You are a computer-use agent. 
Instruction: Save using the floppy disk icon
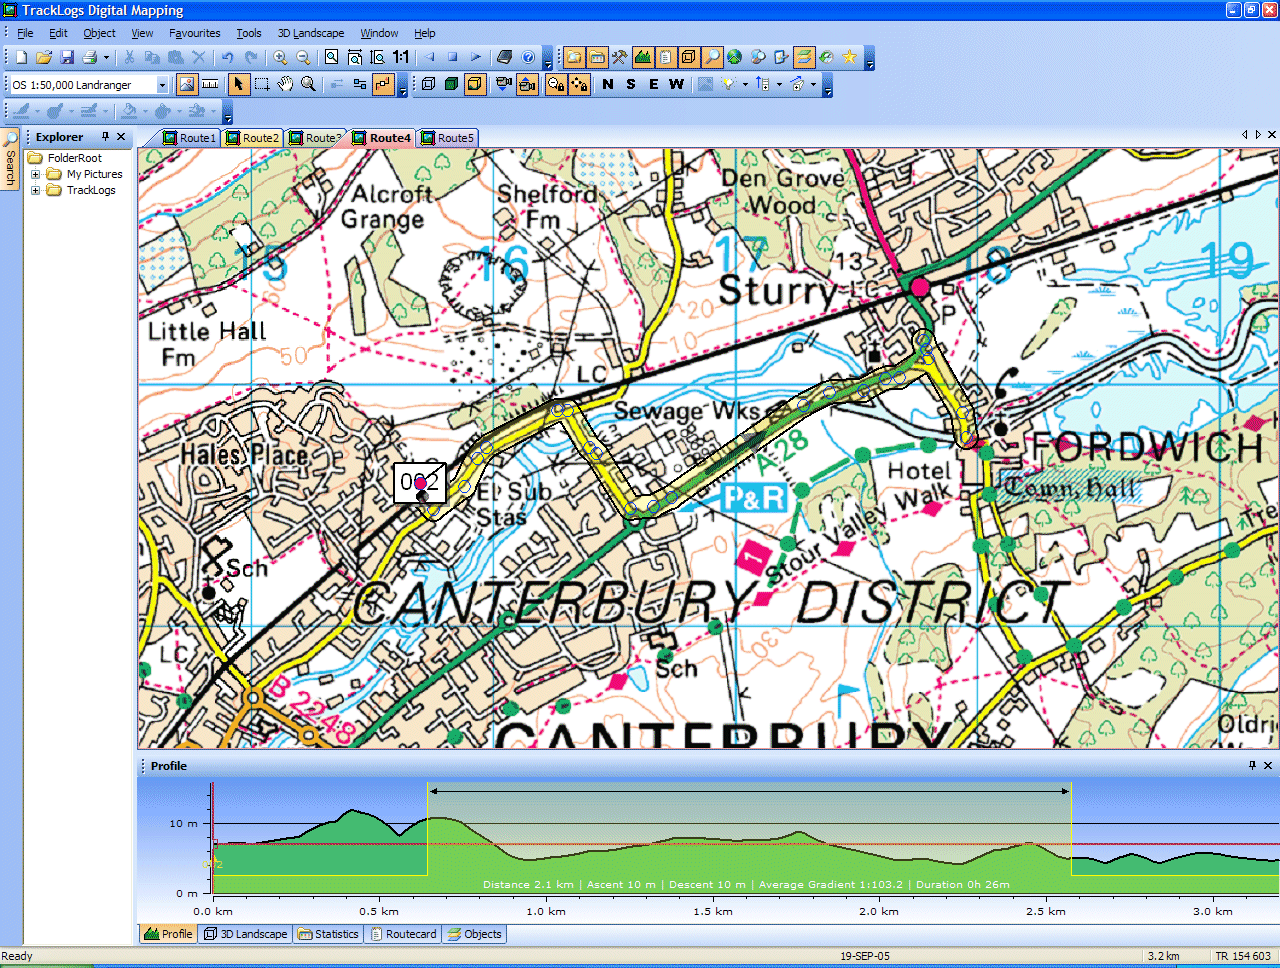[x=67, y=57]
